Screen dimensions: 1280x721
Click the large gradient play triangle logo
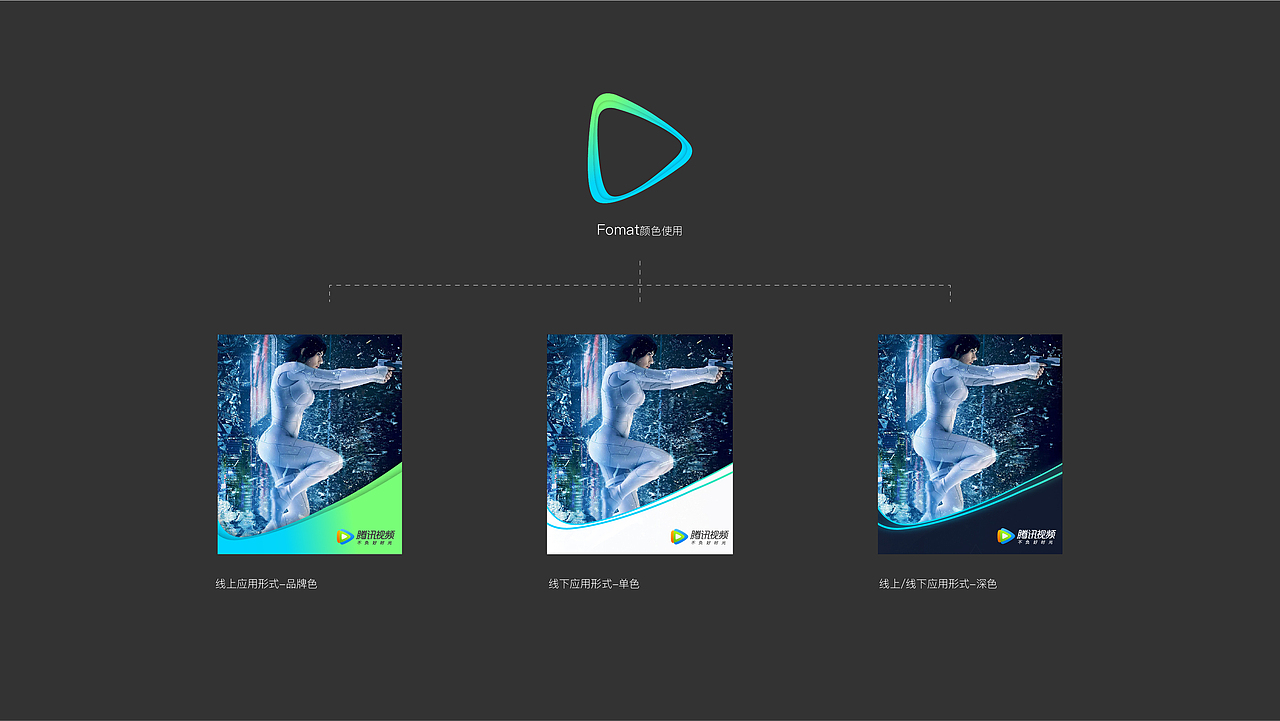pos(640,148)
